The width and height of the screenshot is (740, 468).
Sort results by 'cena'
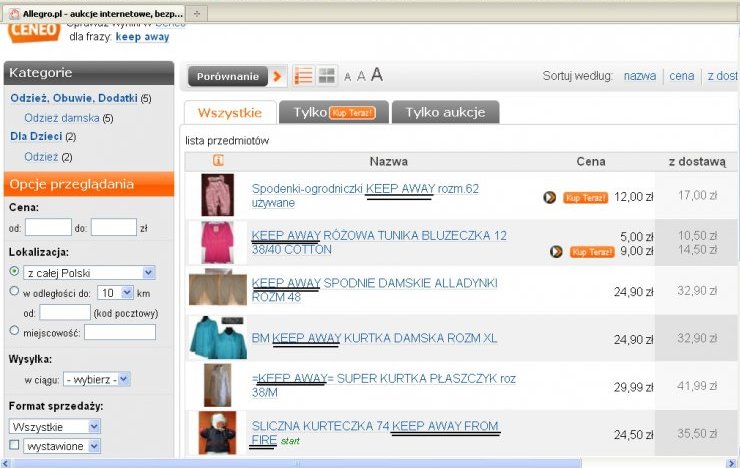coord(681,76)
